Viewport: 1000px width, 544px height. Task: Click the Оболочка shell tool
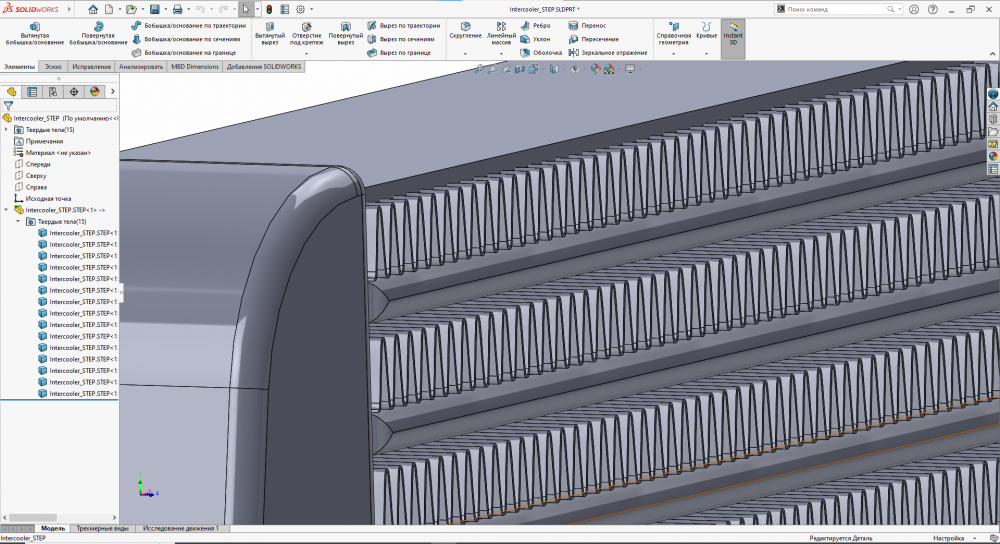click(x=541, y=52)
